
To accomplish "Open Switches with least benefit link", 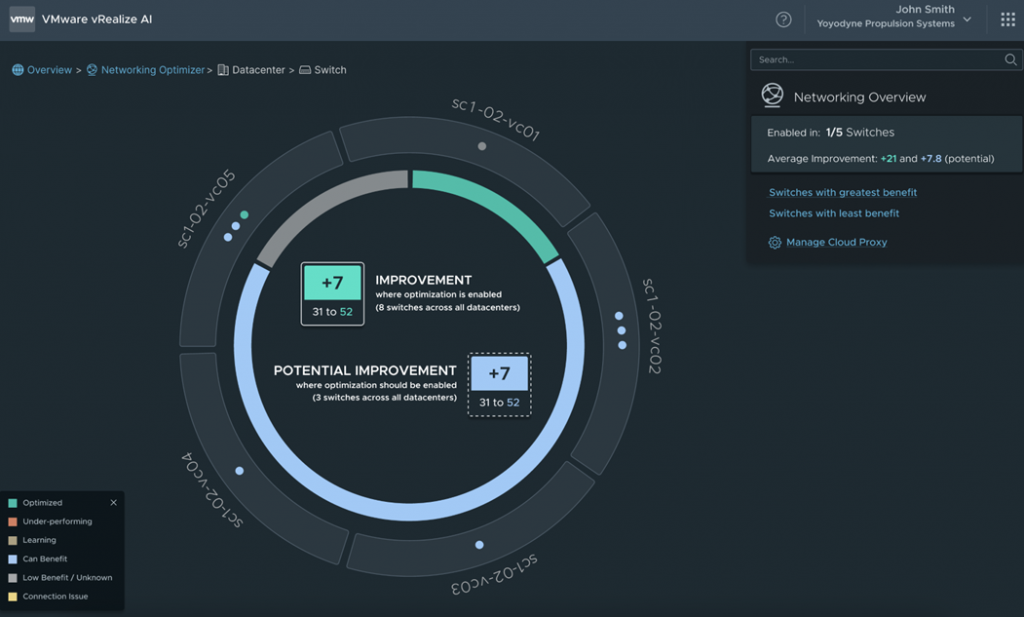I will click(x=834, y=213).
